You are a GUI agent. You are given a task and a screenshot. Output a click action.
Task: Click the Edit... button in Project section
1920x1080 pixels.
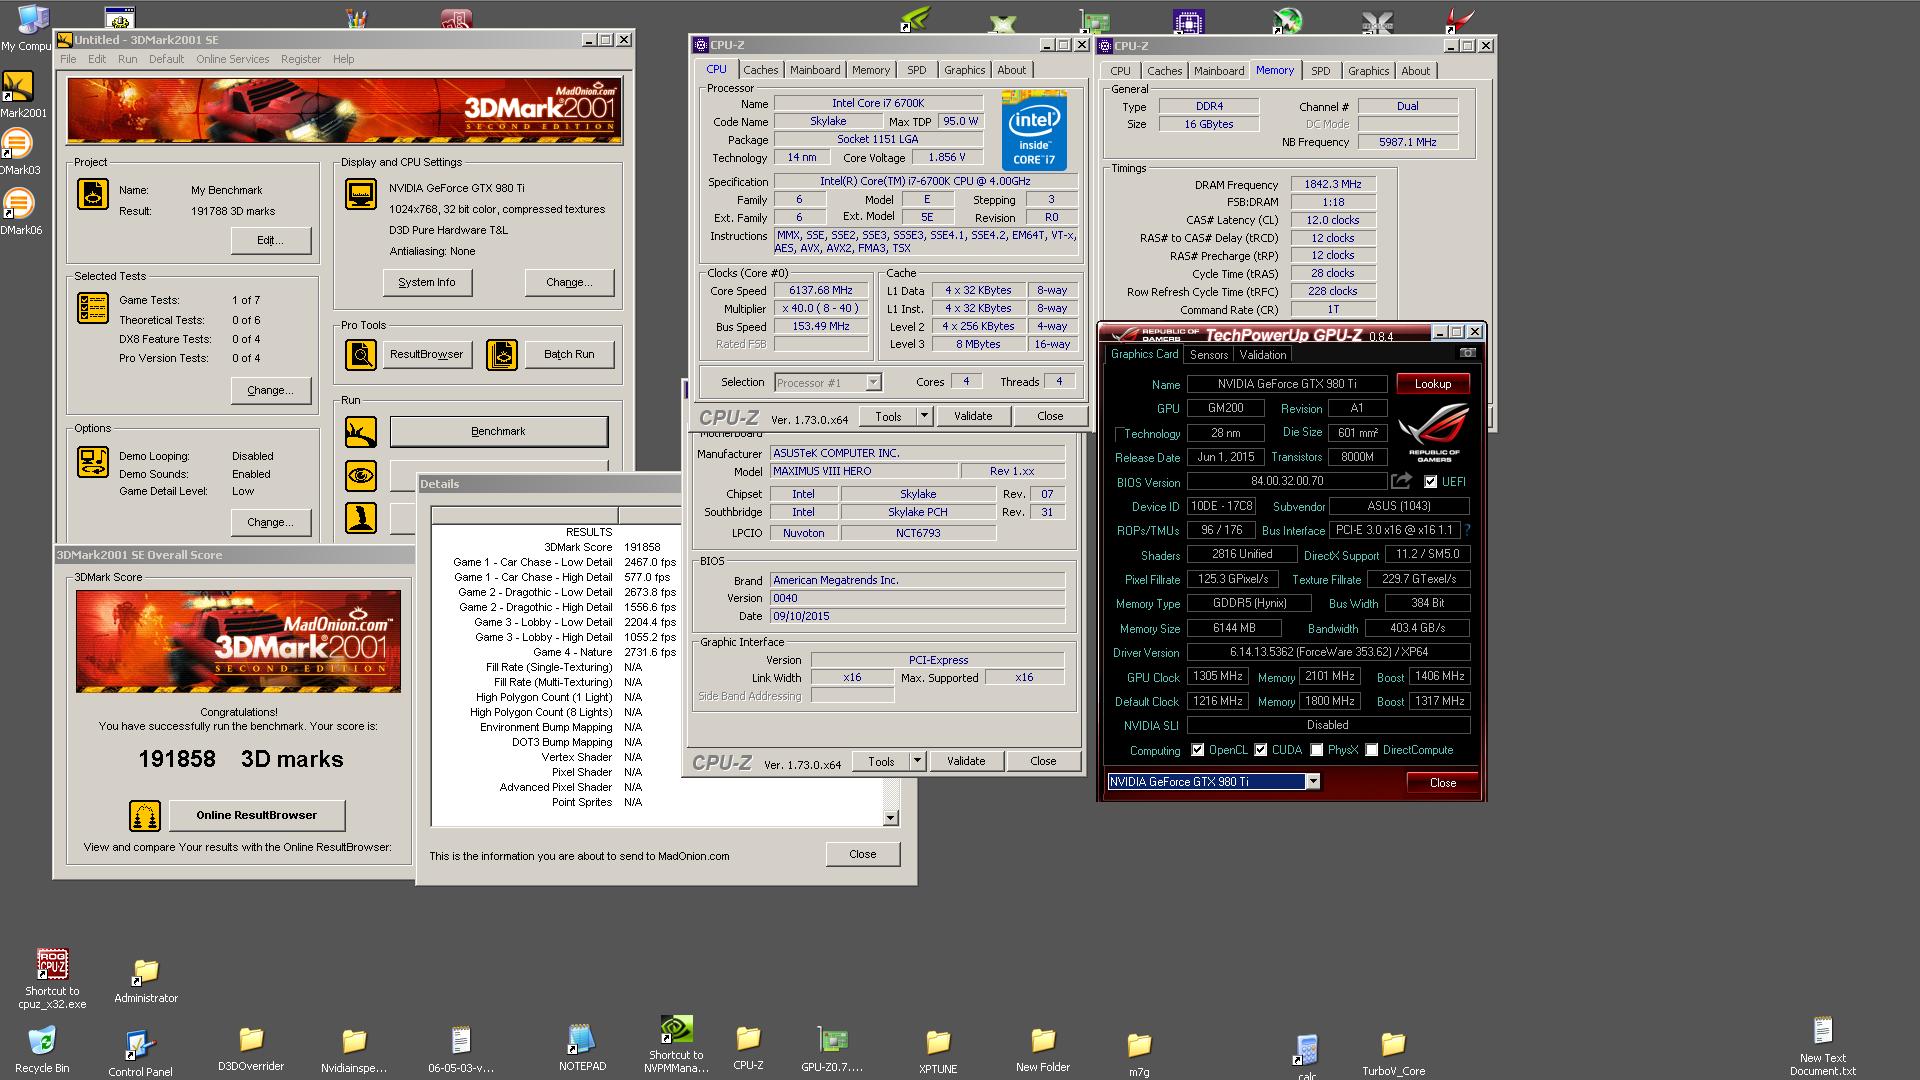(x=270, y=240)
